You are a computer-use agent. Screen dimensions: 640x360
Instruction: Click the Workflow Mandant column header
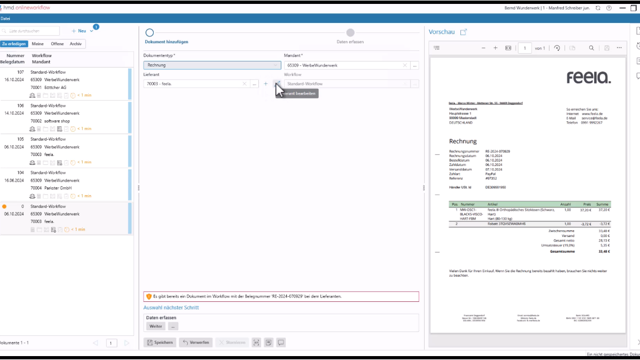click(x=42, y=59)
